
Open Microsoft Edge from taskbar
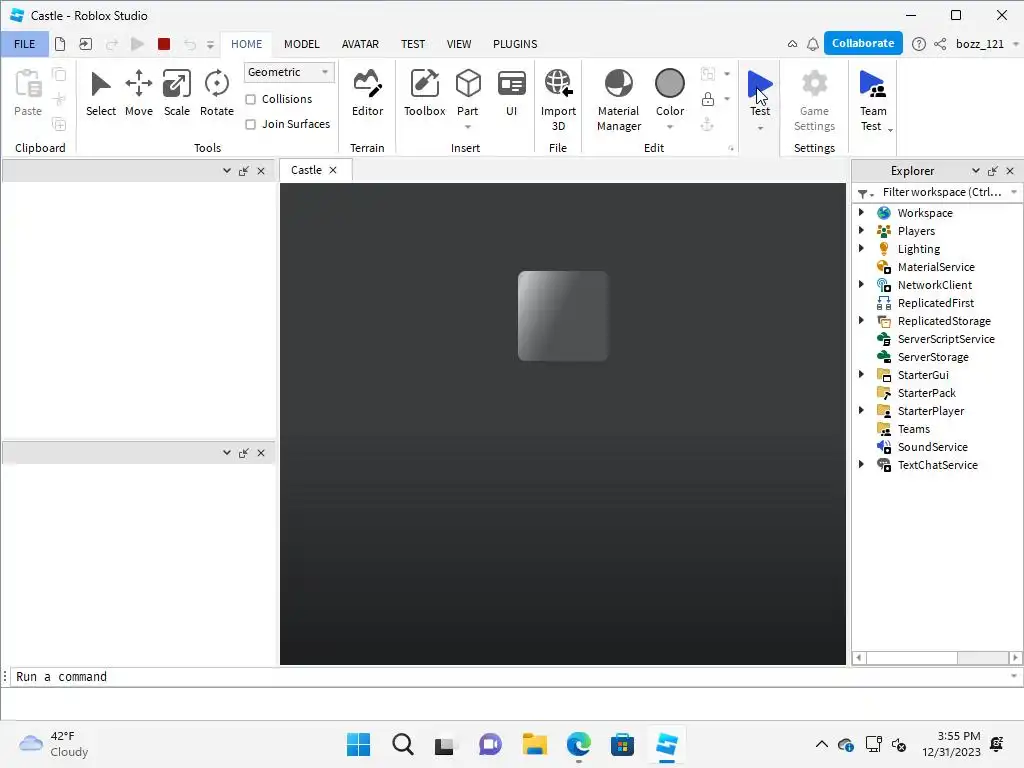point(579,744)
